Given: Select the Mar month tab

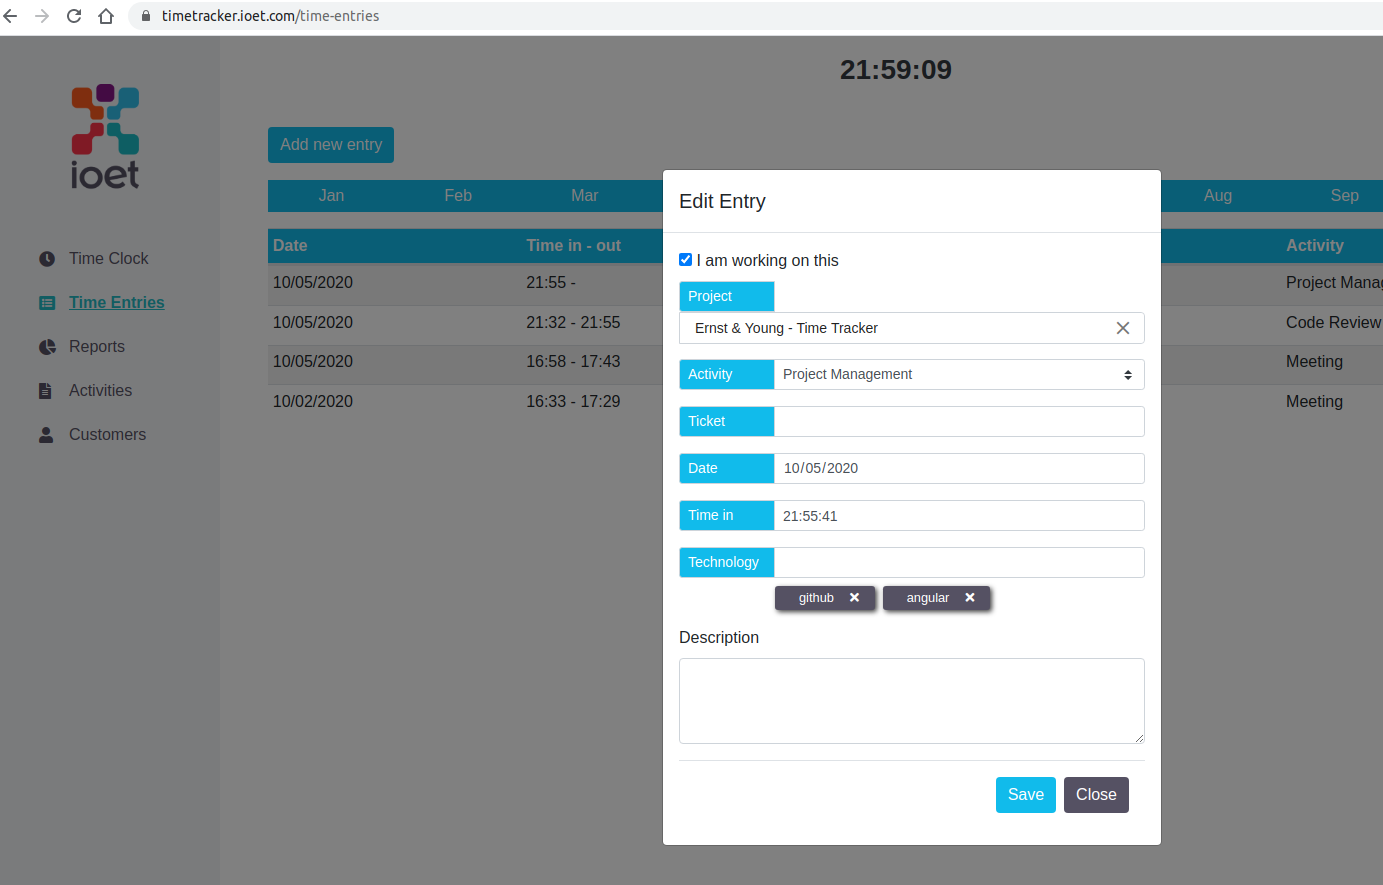Looking at the screenshot, I should (585, 196).
